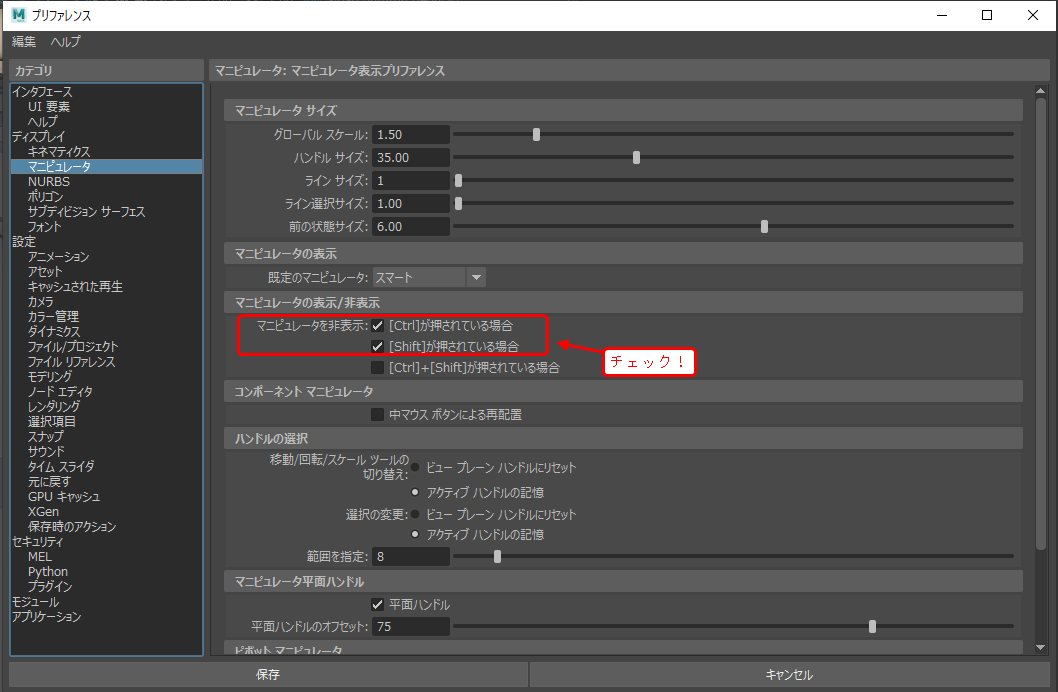Screen dimensions: 1058x692
Task: Click キャンセル button
Action: (789, 674)
